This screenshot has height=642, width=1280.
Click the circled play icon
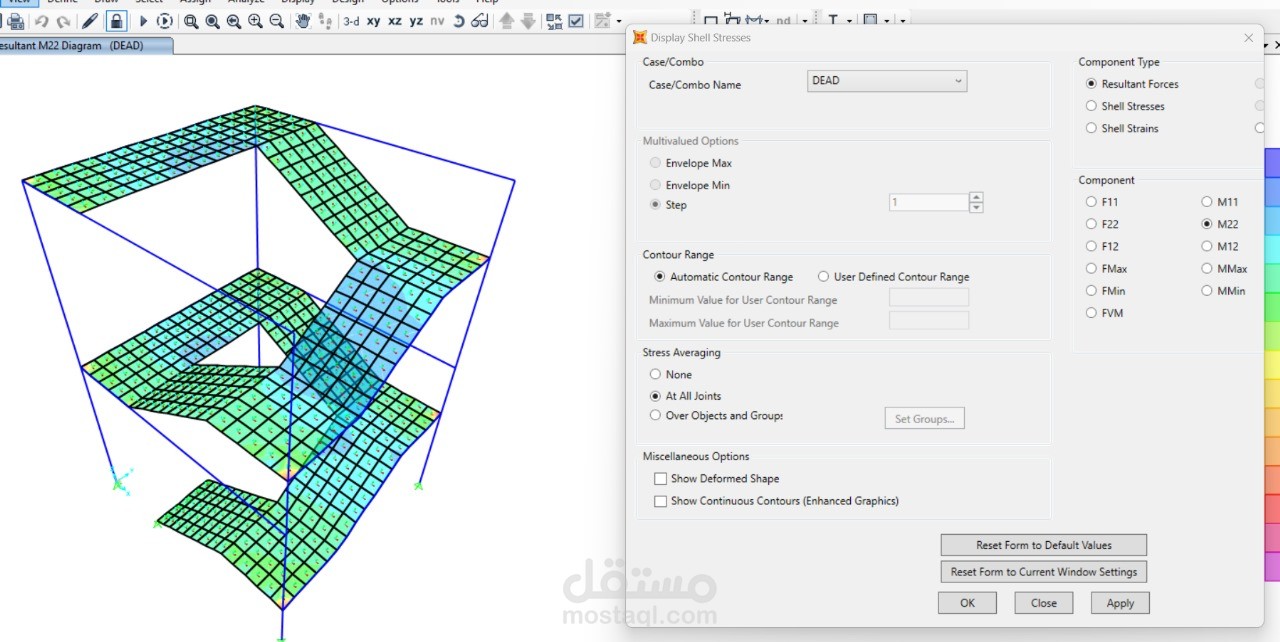164,21
